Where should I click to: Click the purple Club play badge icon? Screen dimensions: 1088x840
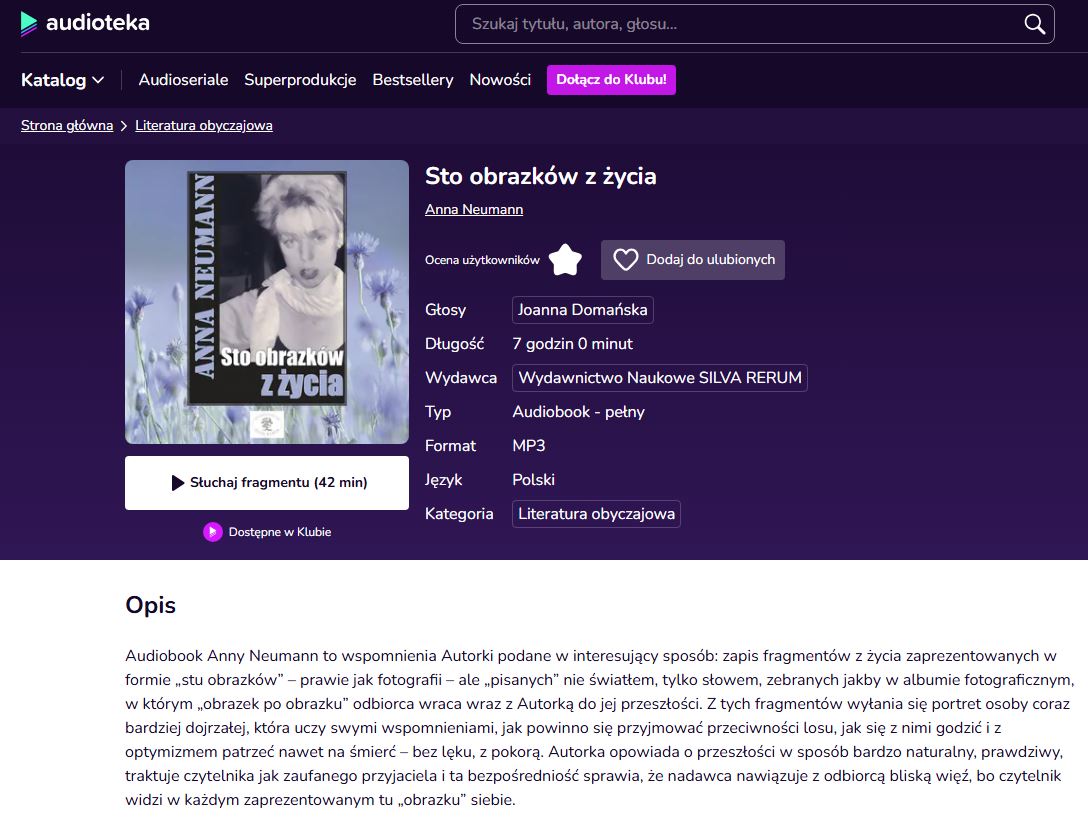213,532
